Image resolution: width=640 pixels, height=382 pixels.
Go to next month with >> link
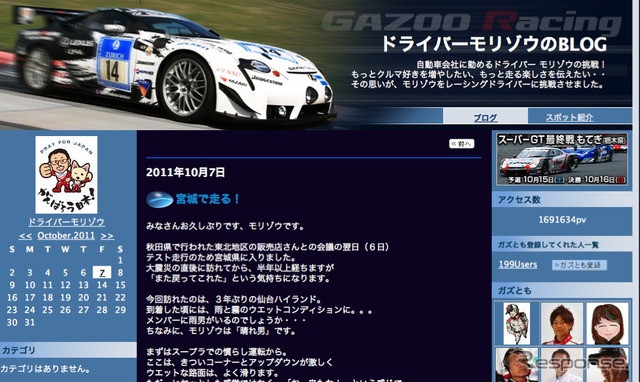(x=107, y=236)
